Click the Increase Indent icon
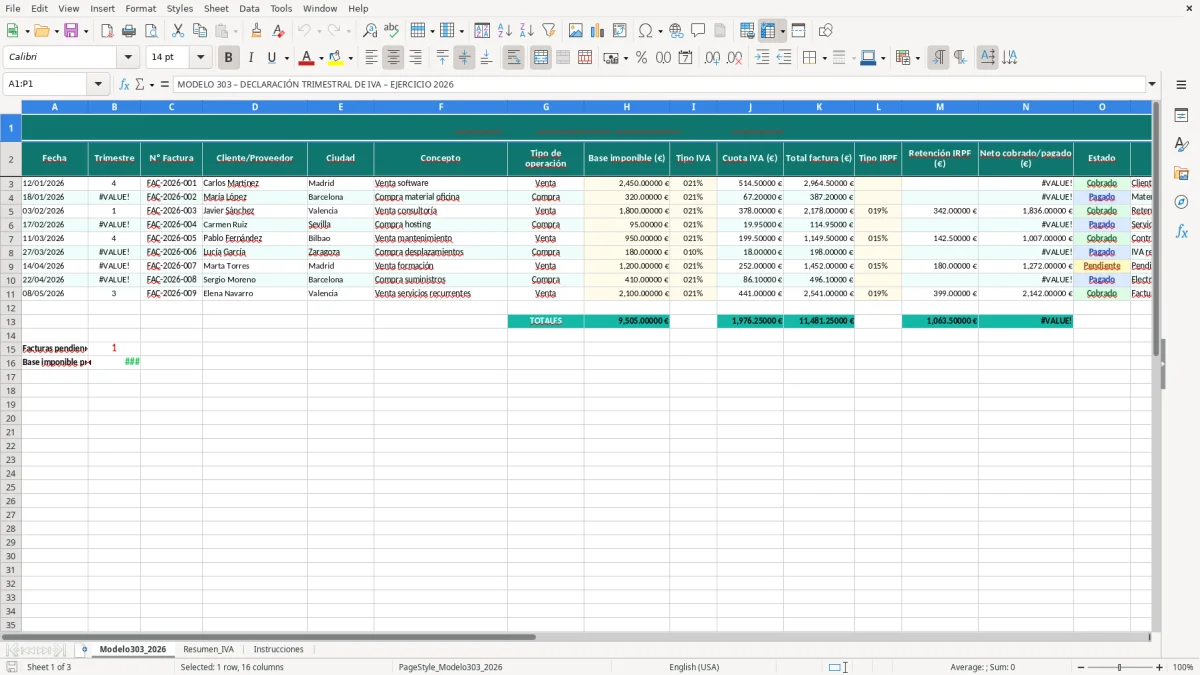The height and width of the screenshot is (675, 1200). [762, 58]
